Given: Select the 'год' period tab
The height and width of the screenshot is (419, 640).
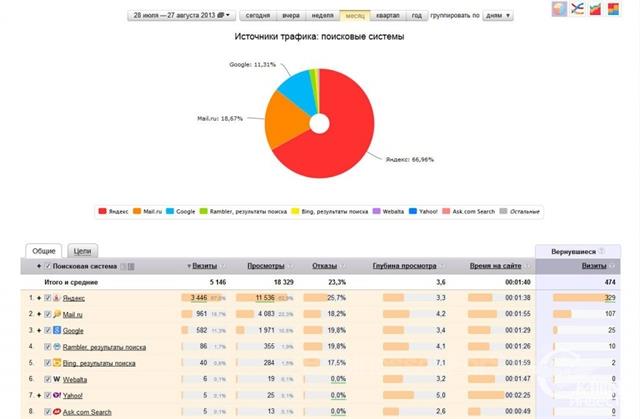Looking at the screenshot, I should tap(417, 16).
